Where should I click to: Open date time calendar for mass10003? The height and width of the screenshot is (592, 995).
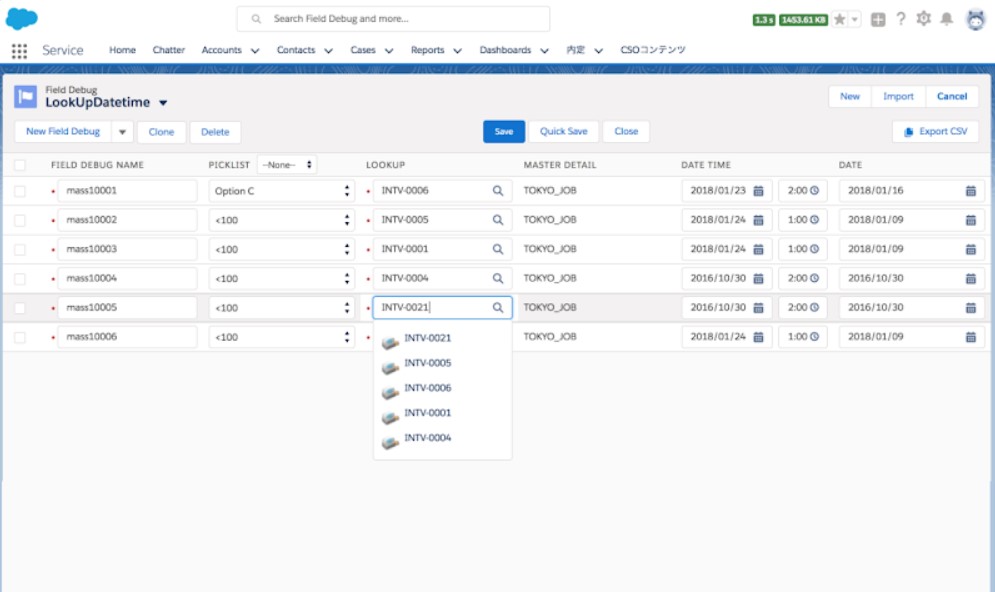click(x=758, y=249)
